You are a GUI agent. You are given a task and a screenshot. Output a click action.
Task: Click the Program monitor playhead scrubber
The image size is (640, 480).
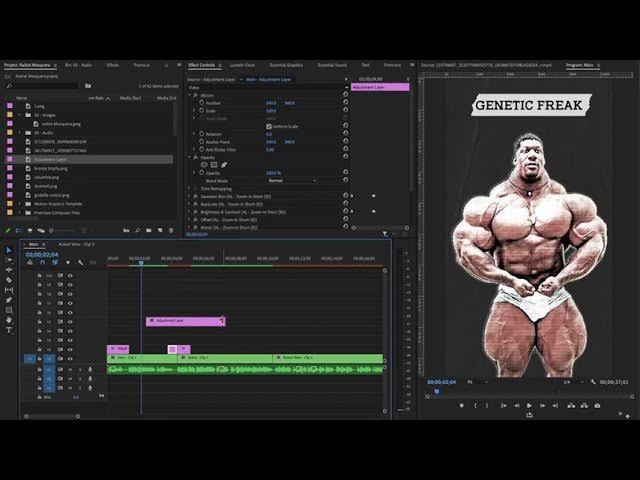pos(437,391)
